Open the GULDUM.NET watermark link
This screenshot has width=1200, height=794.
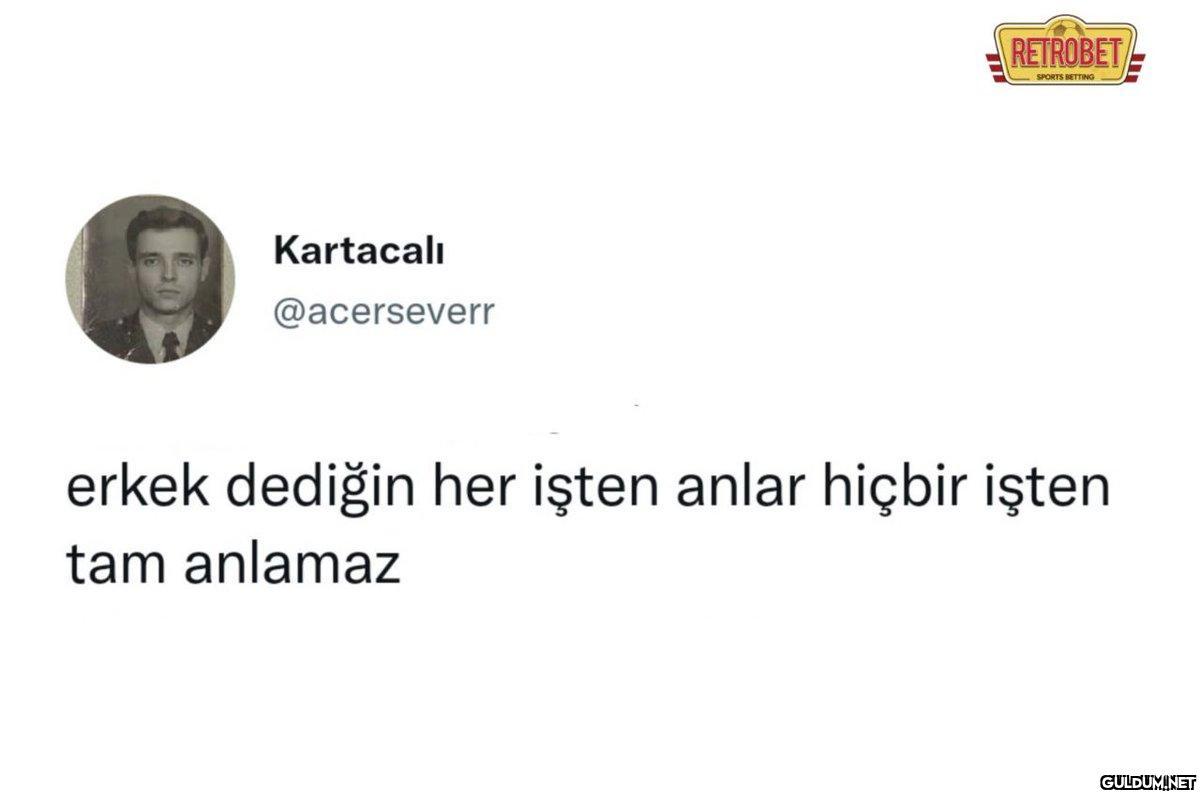[x=1147, y=780]
